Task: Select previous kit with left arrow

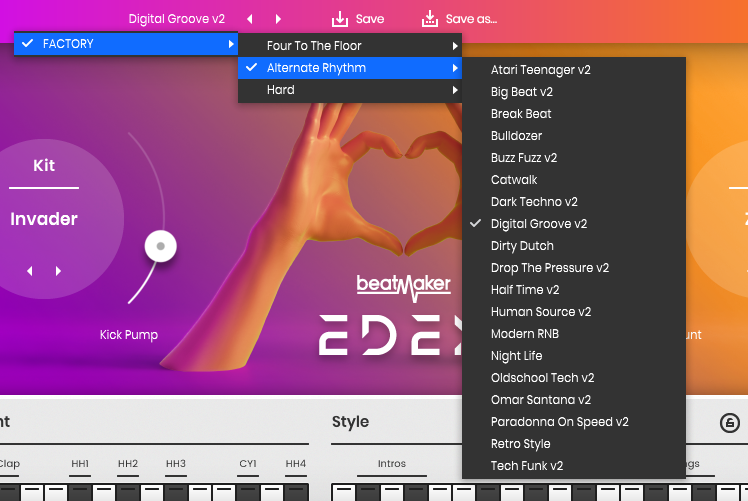Action: 30,271
